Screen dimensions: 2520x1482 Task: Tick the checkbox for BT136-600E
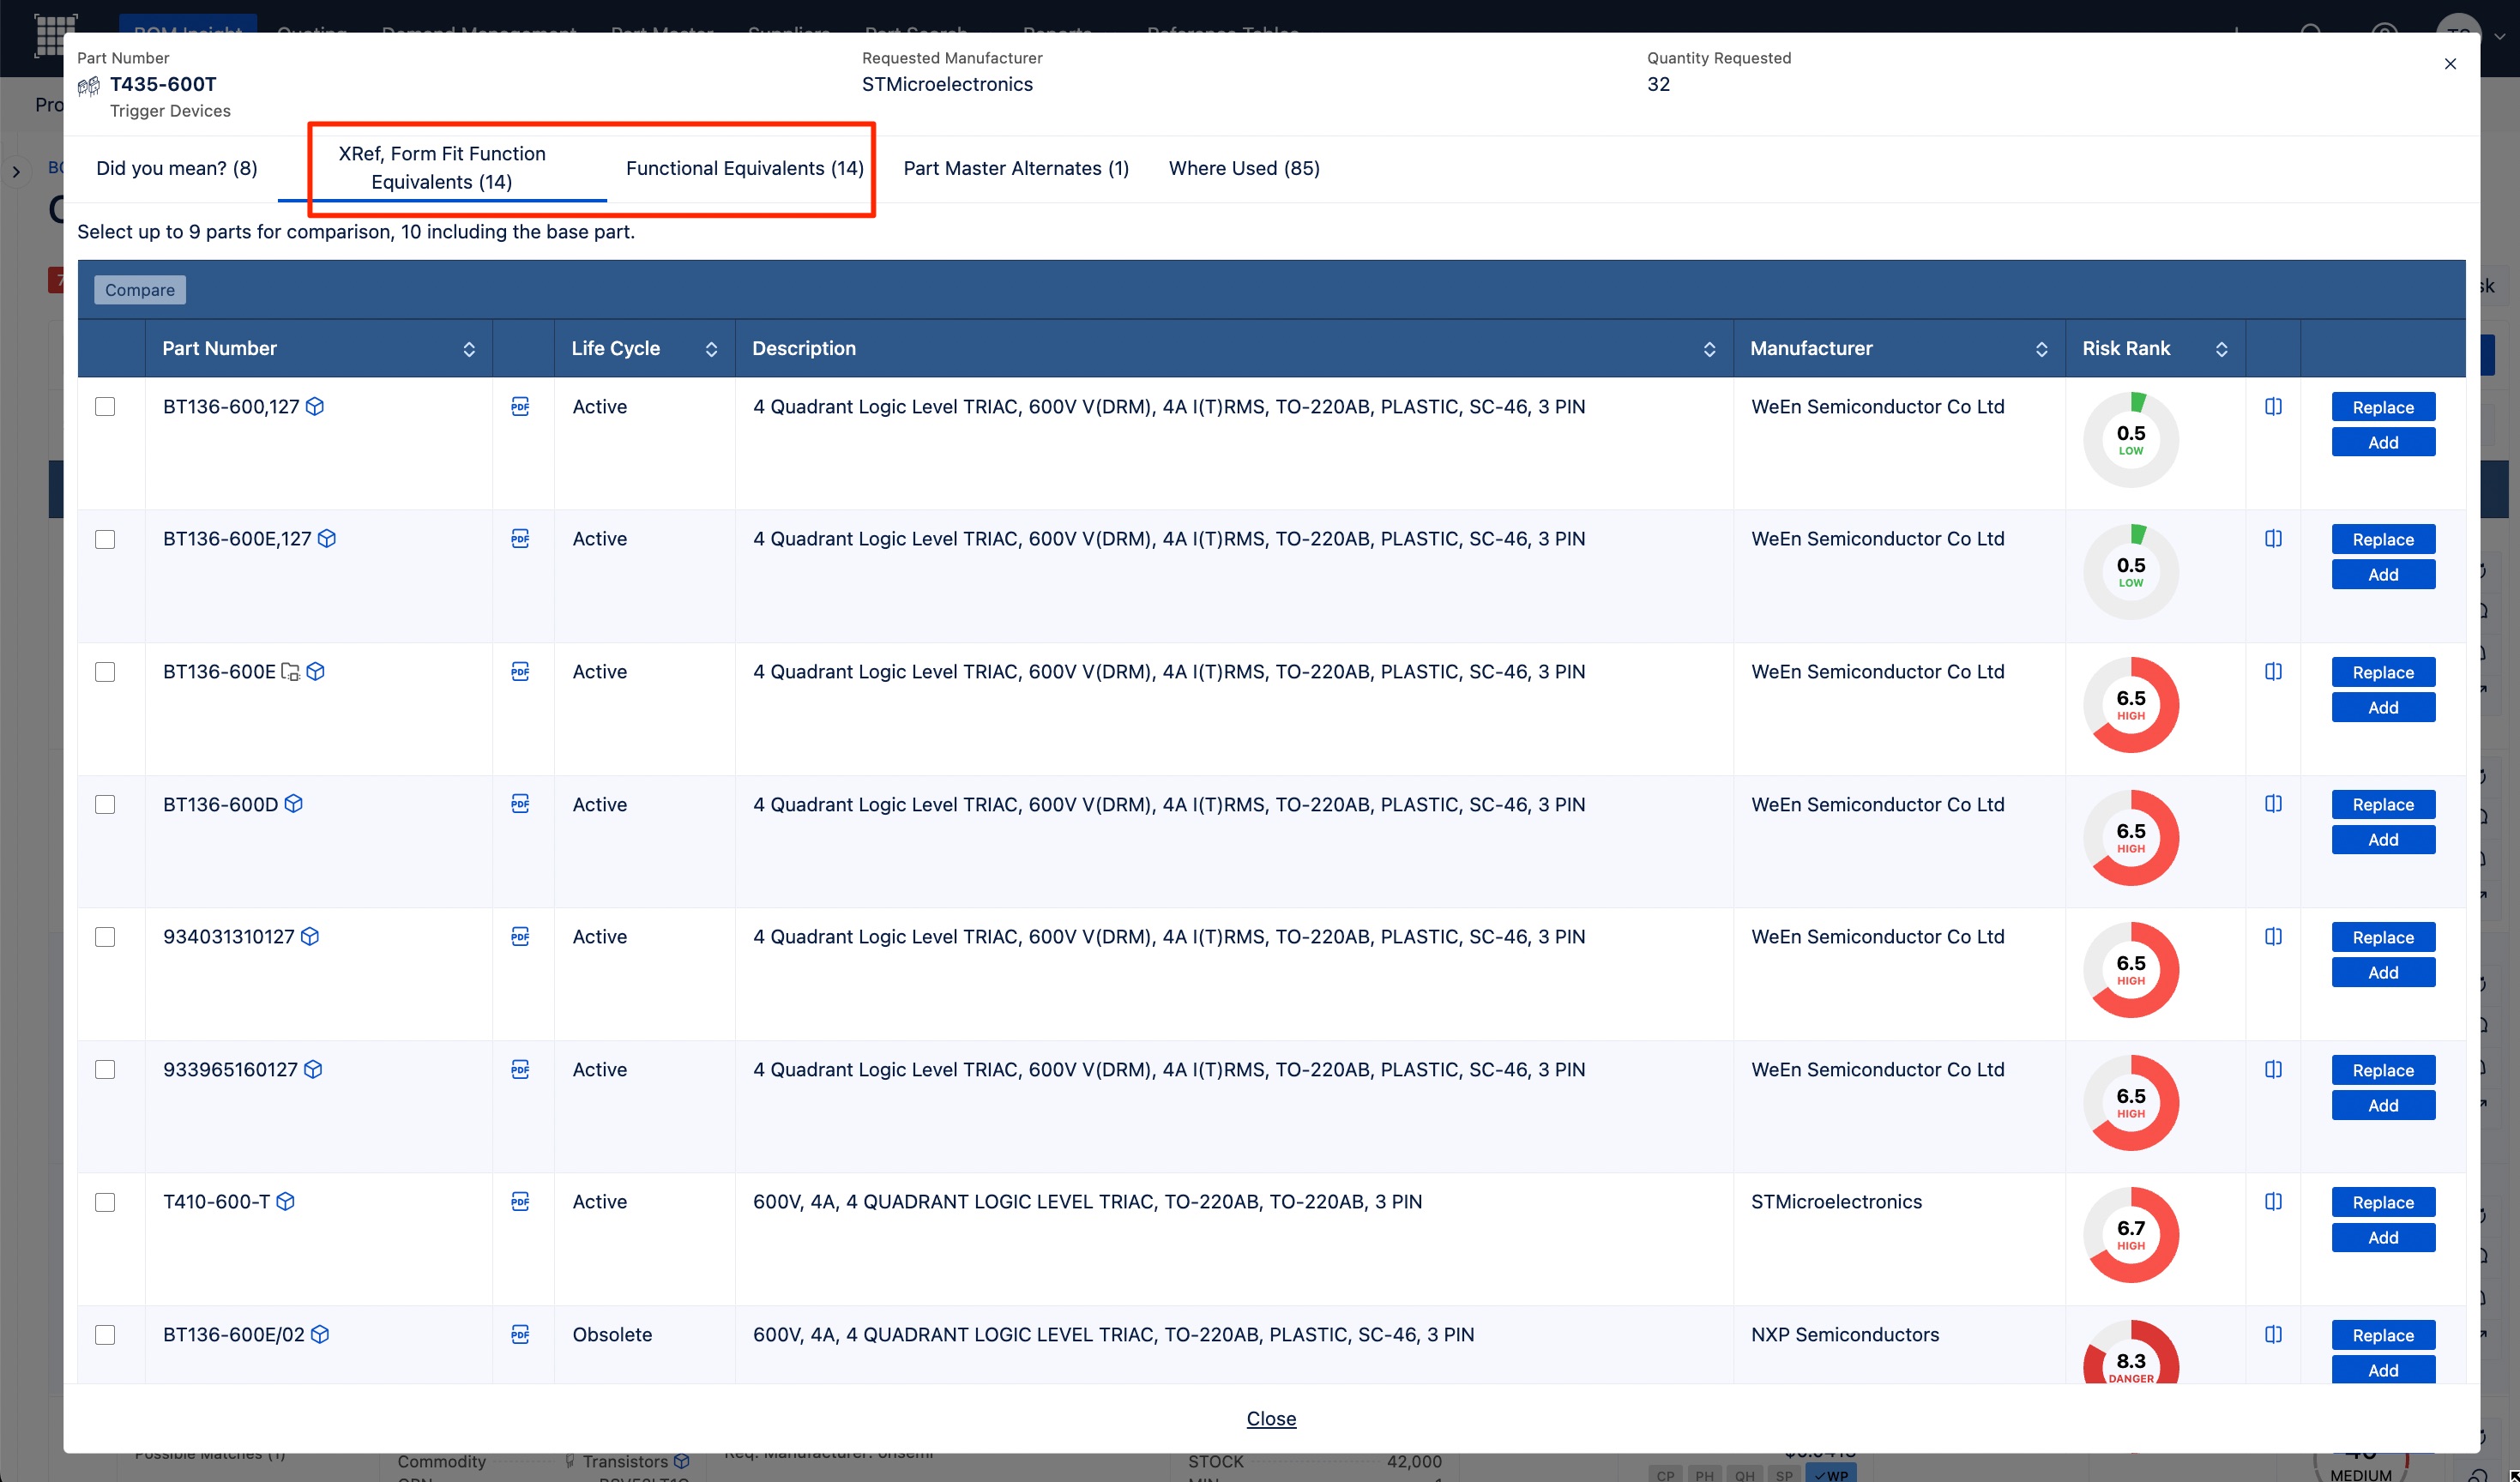pos(105,672)
